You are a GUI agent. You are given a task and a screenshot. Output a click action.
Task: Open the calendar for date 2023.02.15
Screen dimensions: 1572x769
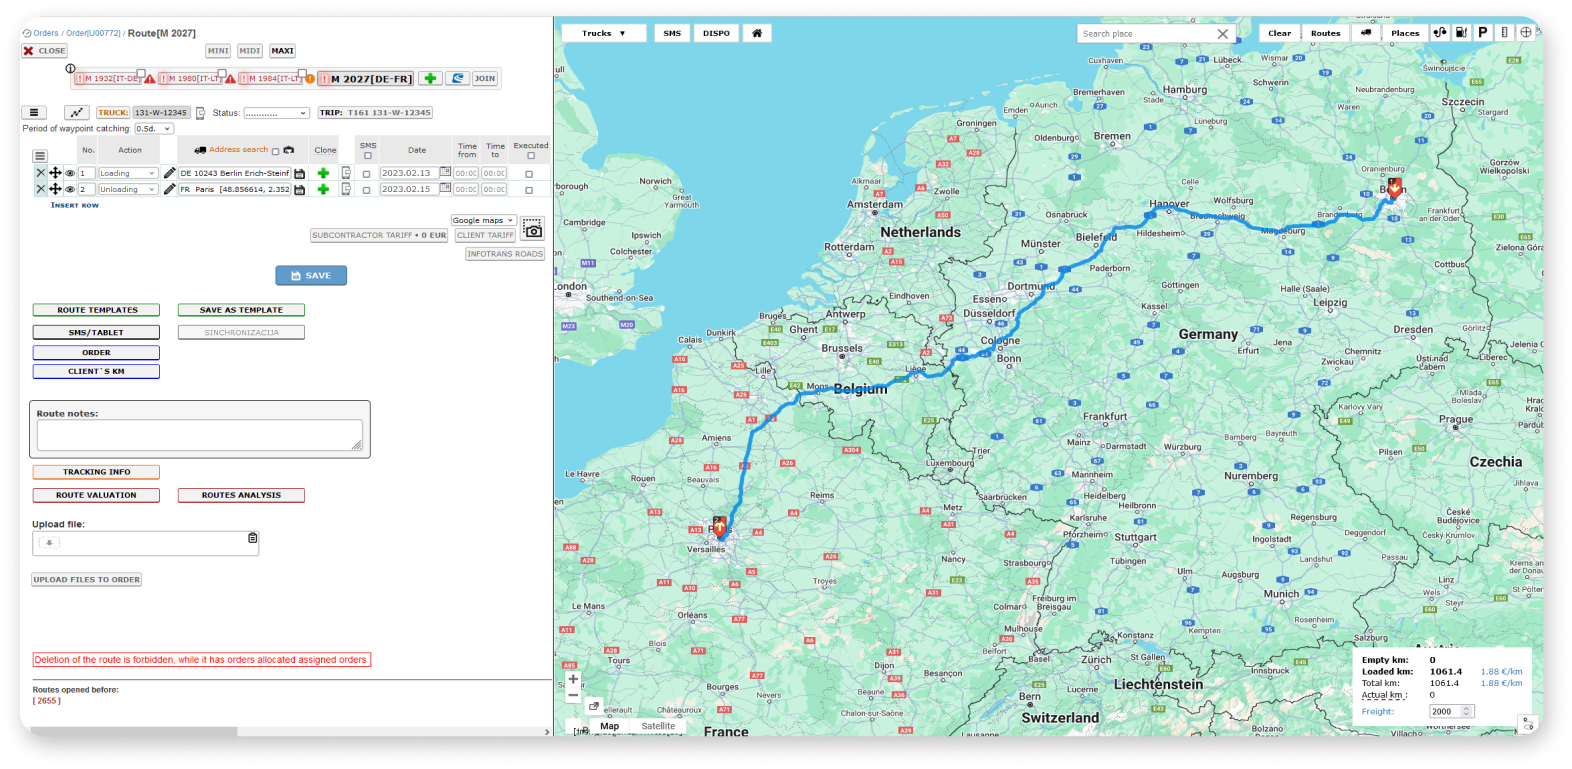point(445,188)
